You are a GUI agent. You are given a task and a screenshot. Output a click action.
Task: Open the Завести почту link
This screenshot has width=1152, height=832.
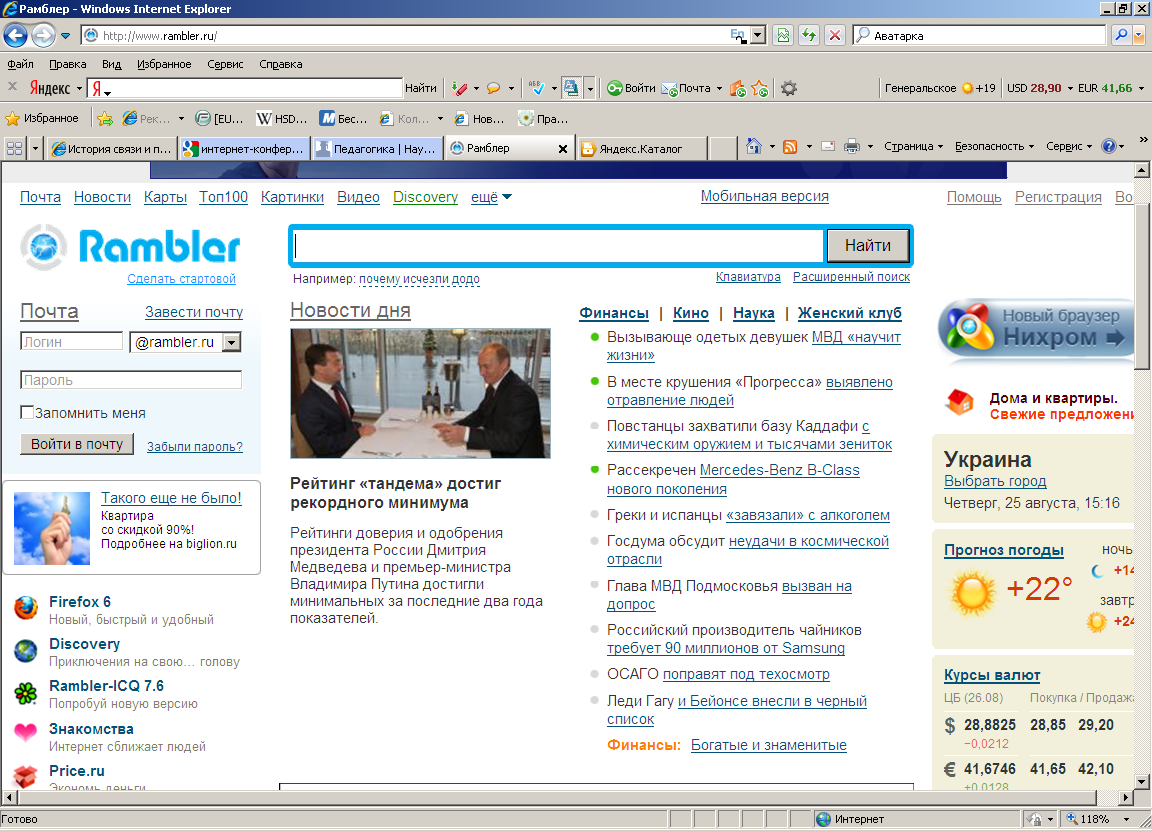click(194, 312)
